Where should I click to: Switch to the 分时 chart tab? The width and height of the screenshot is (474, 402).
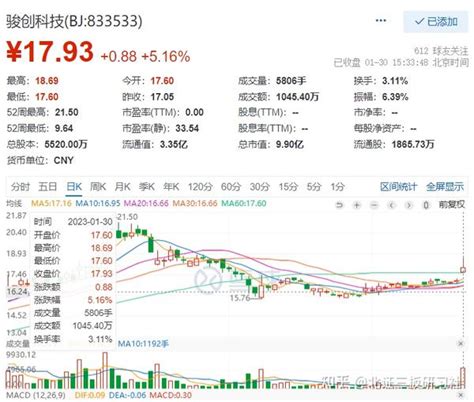(20, 186)
